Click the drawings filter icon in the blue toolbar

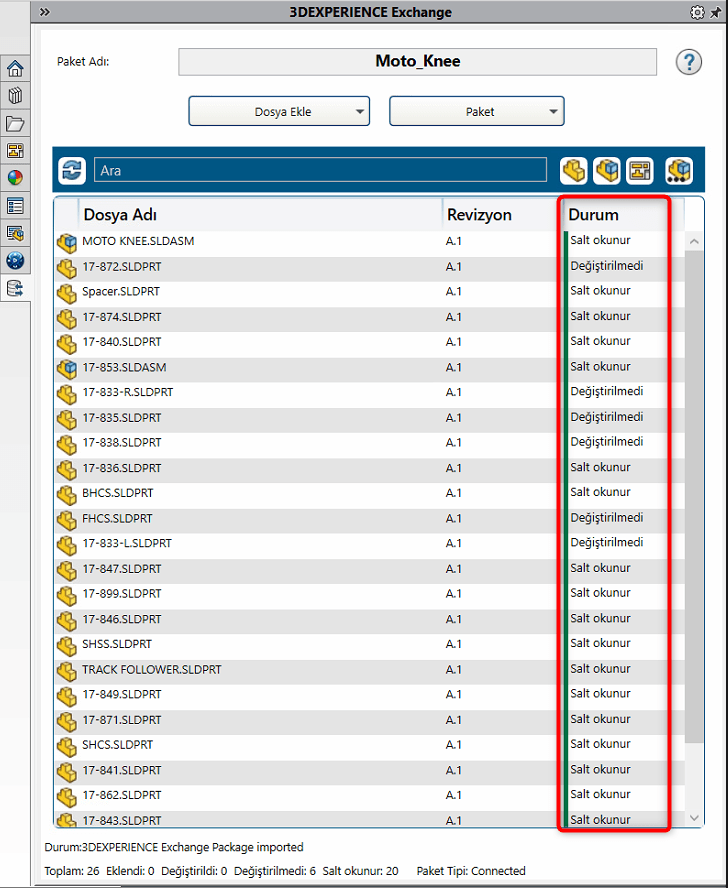tap(640, 170)
